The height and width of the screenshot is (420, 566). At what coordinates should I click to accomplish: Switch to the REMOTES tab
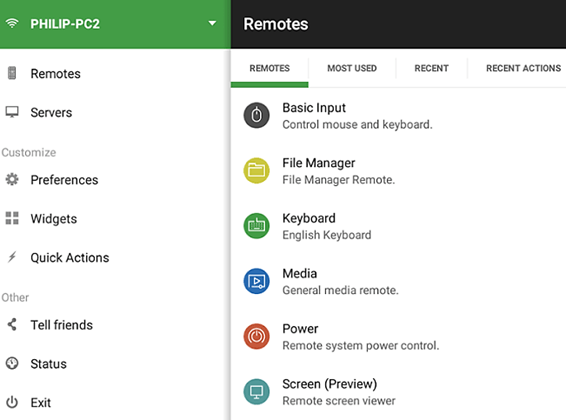click(x=270, y=68)
